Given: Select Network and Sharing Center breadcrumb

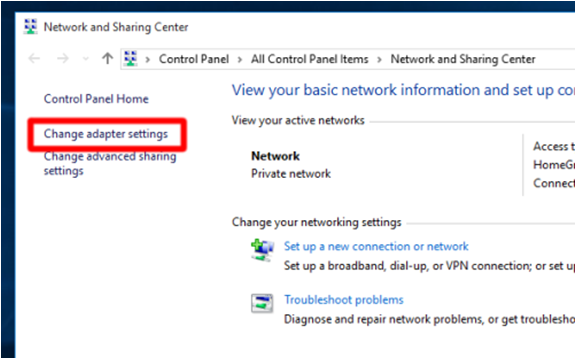Looking at the screenshot, I should click(463, 59).
